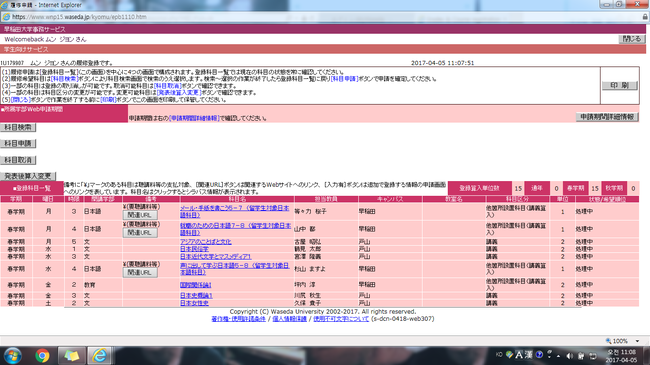Screen dimensions: 650x365
Task: Click the キャンパス column header
Action: pyautogui.click(x=390, y=199)
